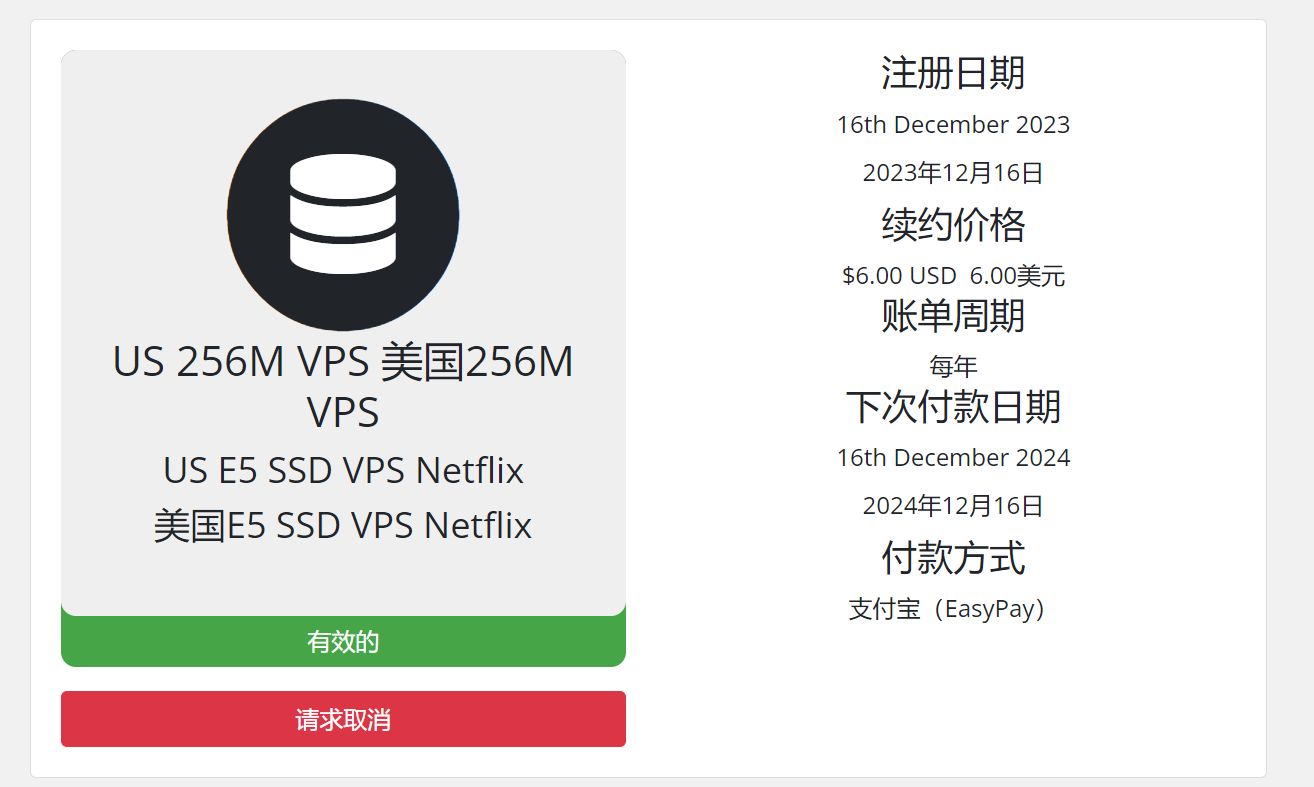Click the 下次付款日期 heading
Image resolution: width=1314 pixels, height=787 pixels.
pyautogui.click(x=953, y=407)
